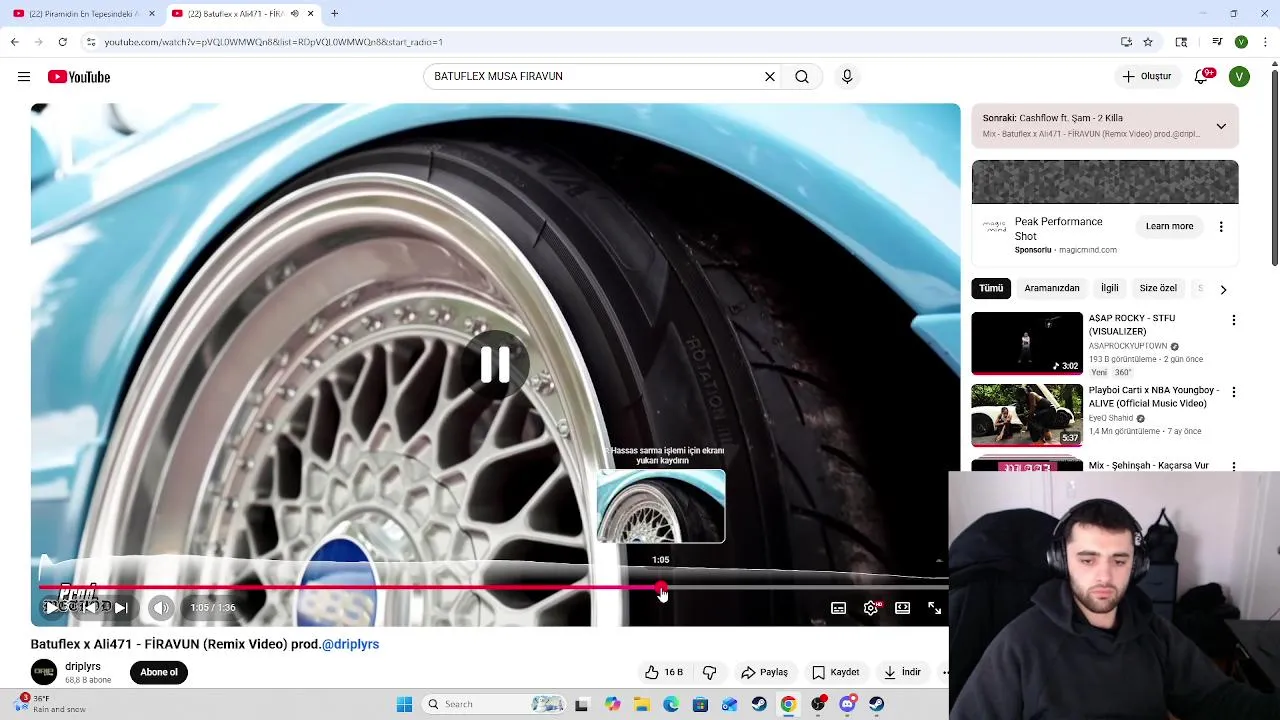Viewport: 1280px width, 720px height.
Task: Open Chrome three-dot menu
Action: coord(1266,42)
